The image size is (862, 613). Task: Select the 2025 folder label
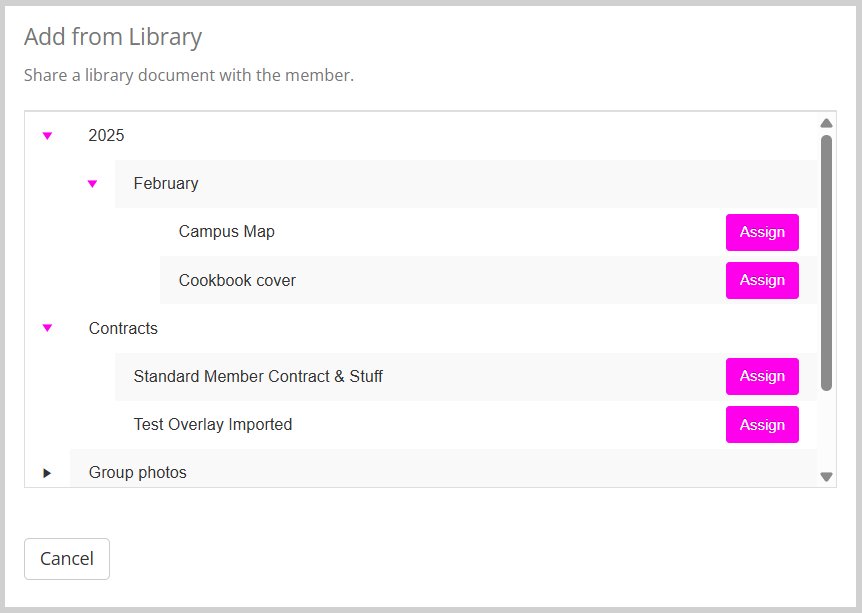coord(106,135)
